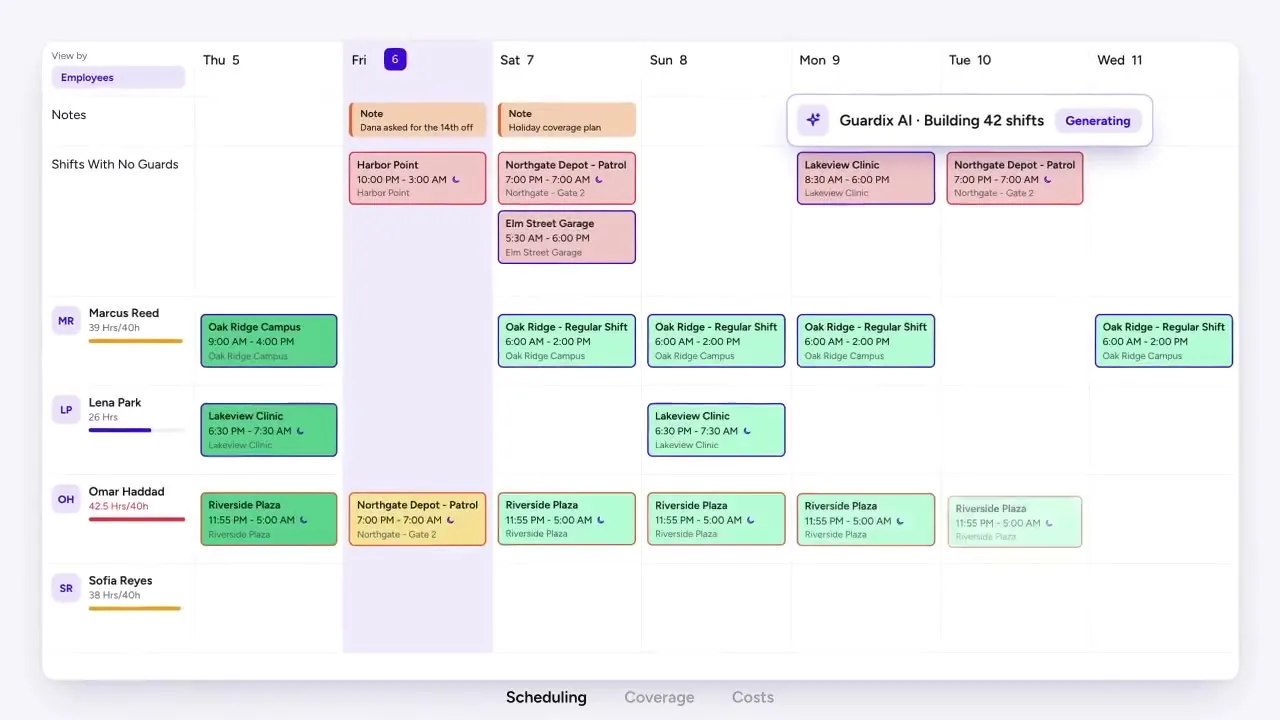Open Omar Haddad's Monday Riverside Plaza shift
Screen dimensions: 1280x720
pyautogui.click(x=866, y=519)
